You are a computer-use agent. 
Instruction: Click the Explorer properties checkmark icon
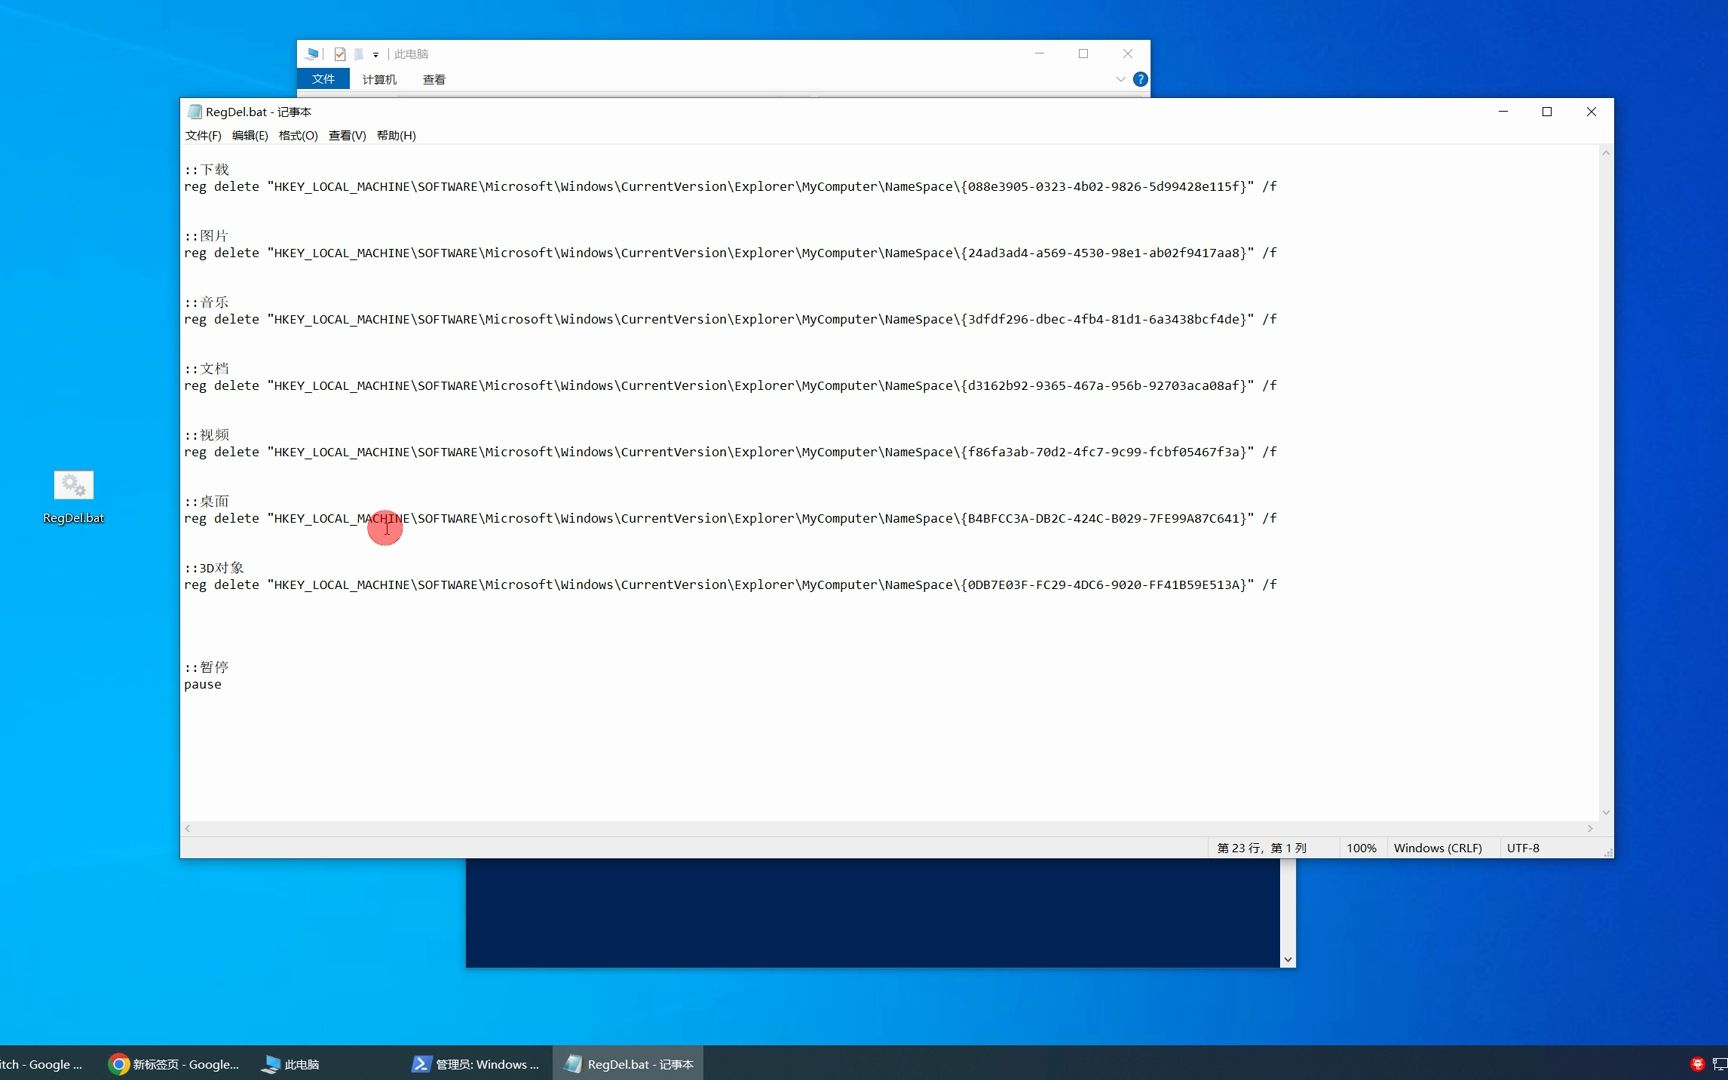click(x=340, y=54)
